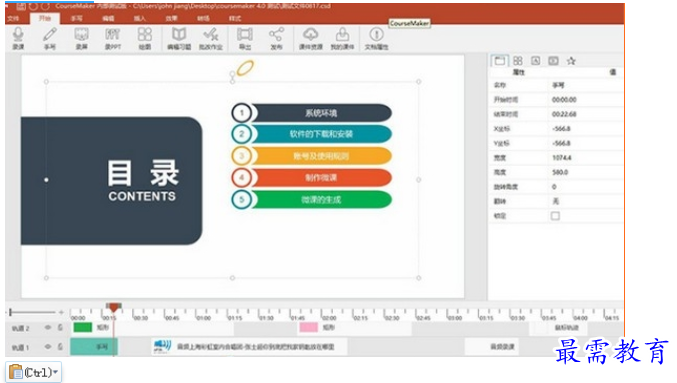Toggle eye visibility for 轨道 1
Screen dimensions: 677x383
[x=48, y=346]
